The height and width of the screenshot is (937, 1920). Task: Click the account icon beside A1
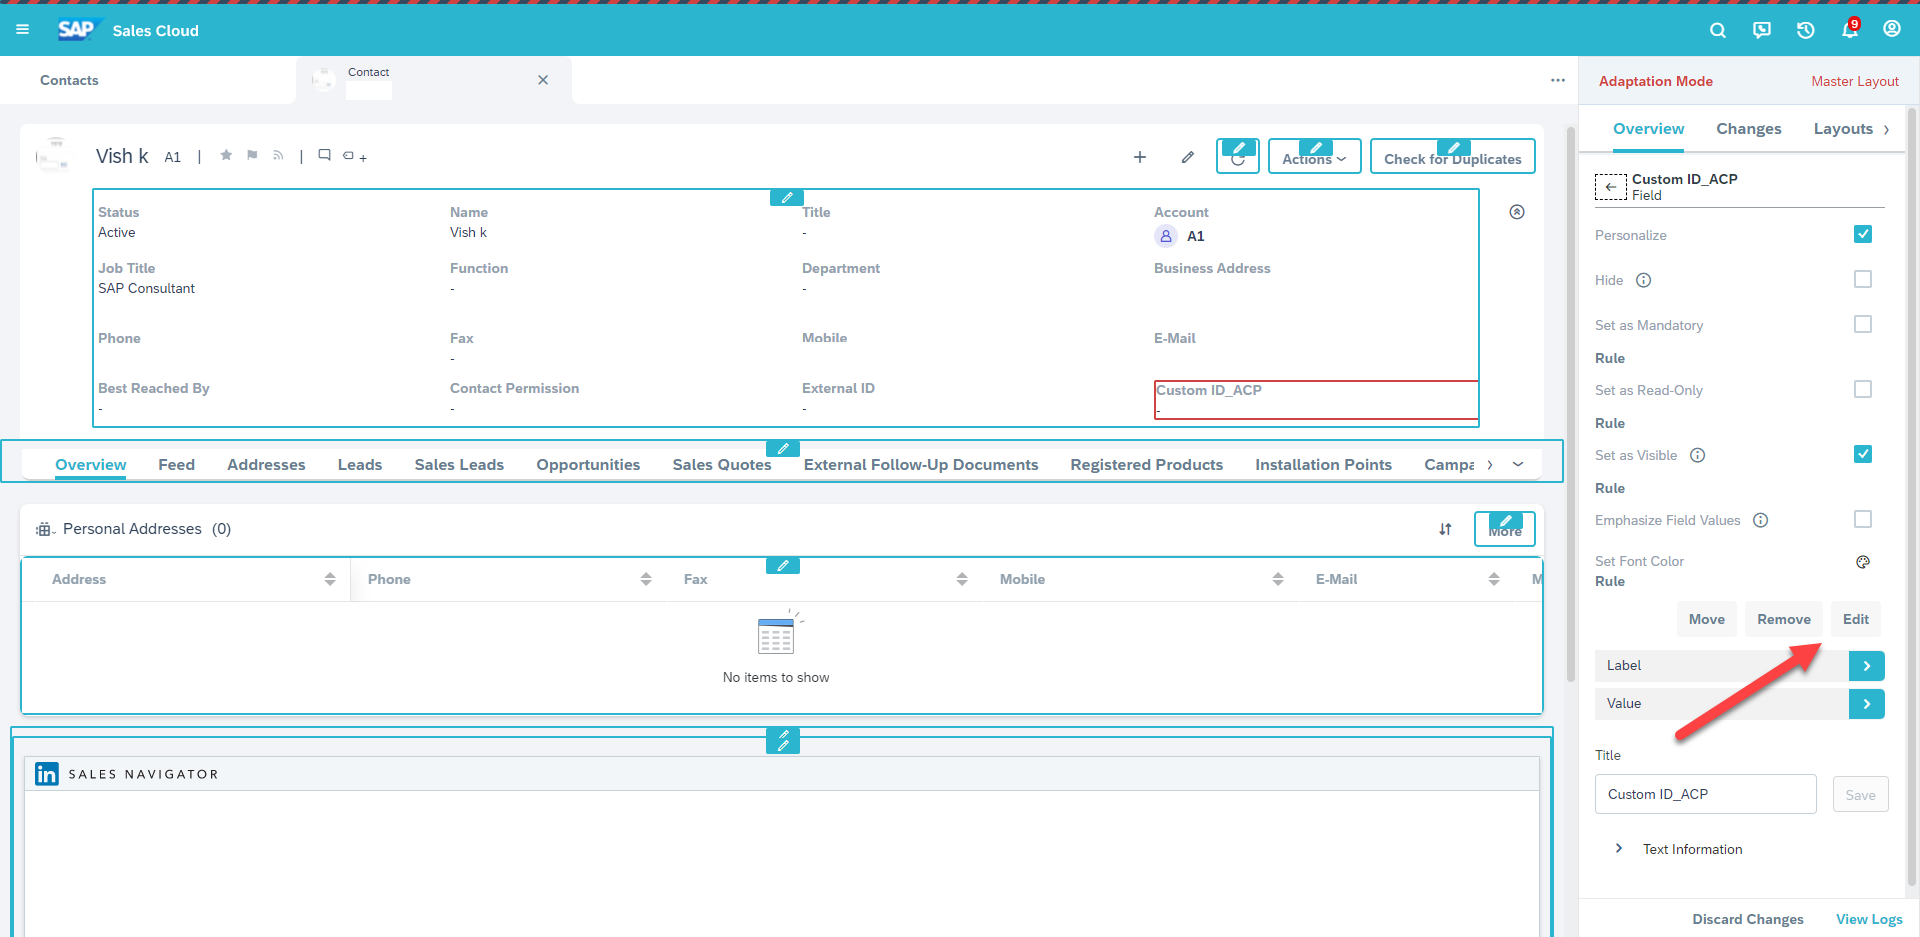(x=1166, y=236)
